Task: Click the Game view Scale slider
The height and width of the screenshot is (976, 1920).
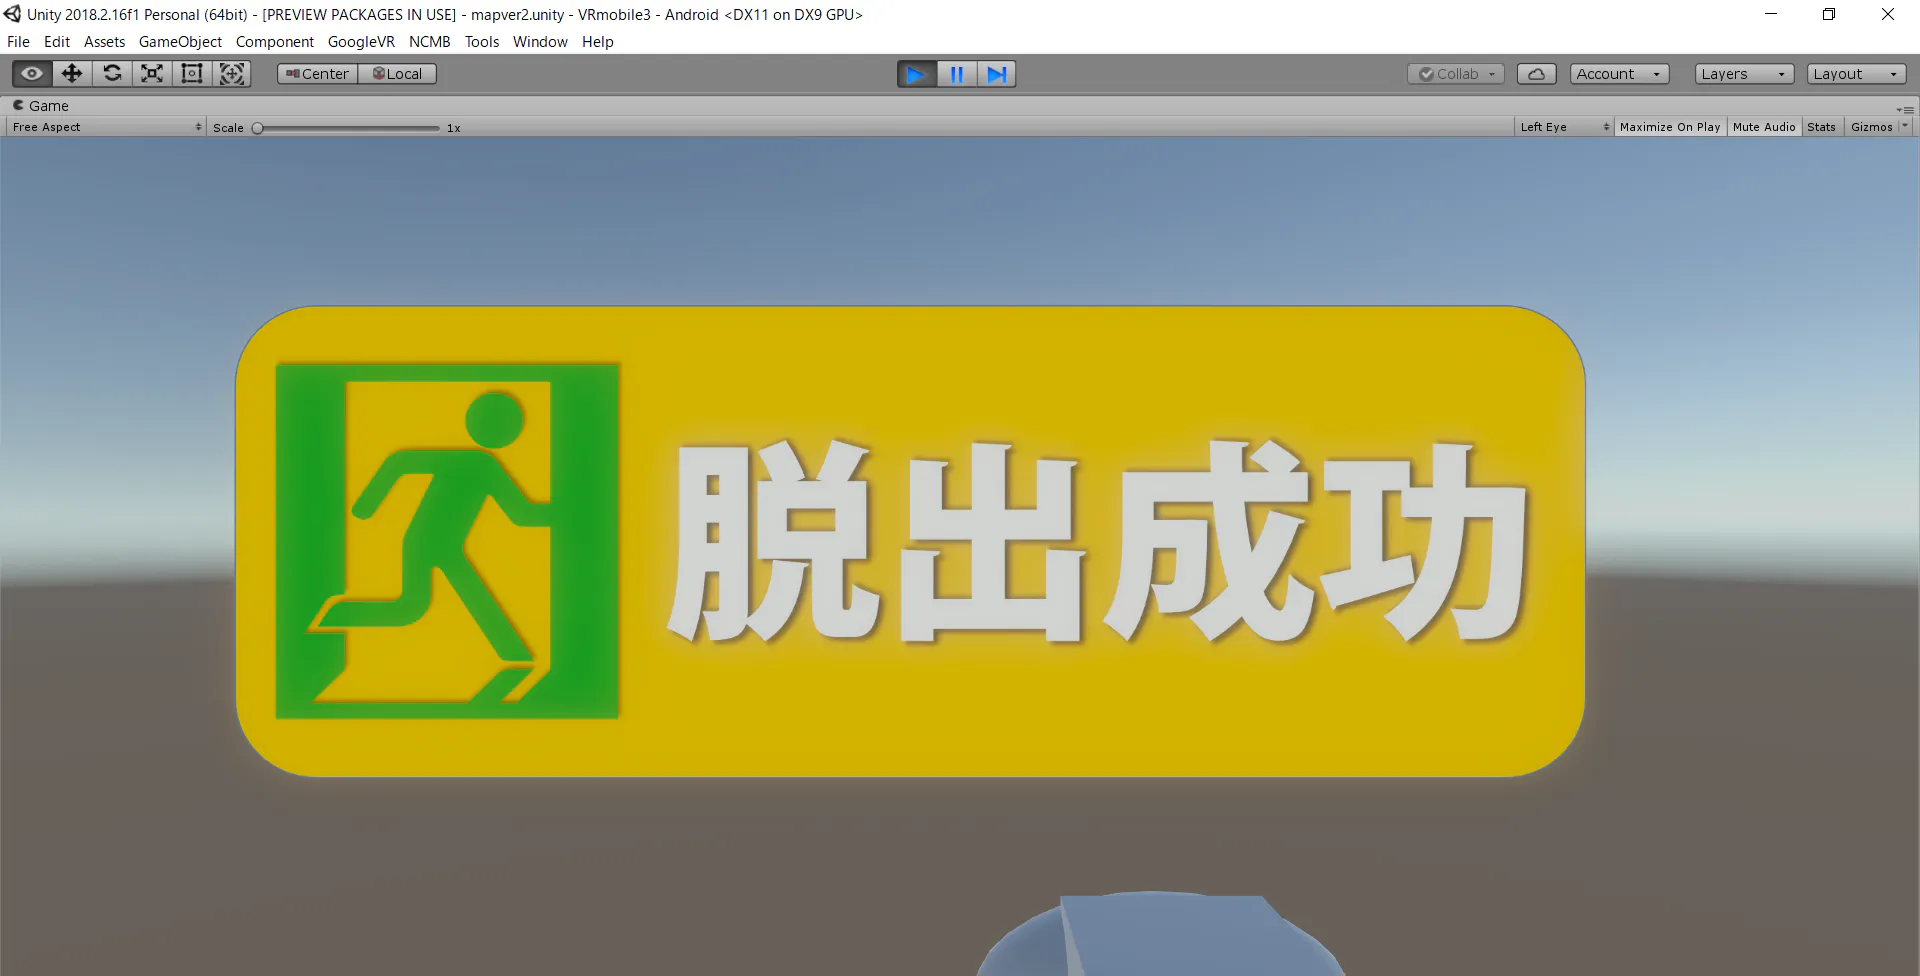Action: coord(348,128)
